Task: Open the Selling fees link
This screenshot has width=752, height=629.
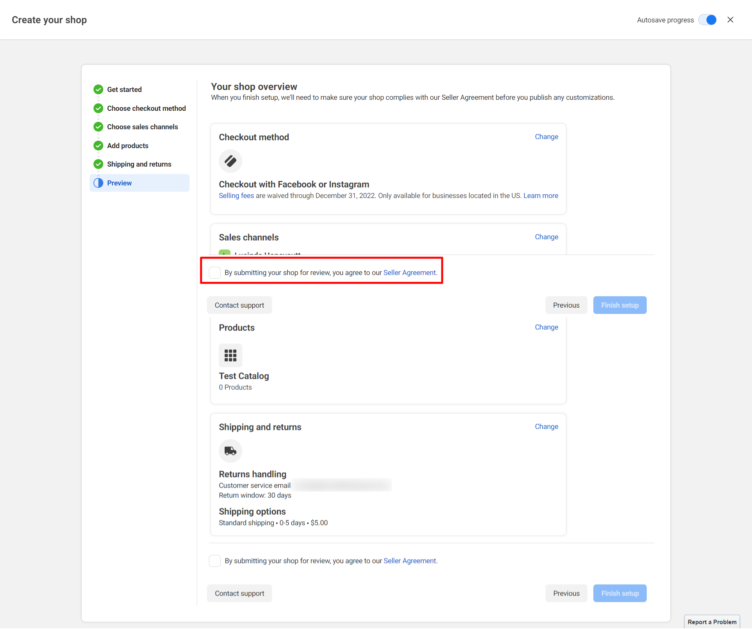Action: coord(235,196)
